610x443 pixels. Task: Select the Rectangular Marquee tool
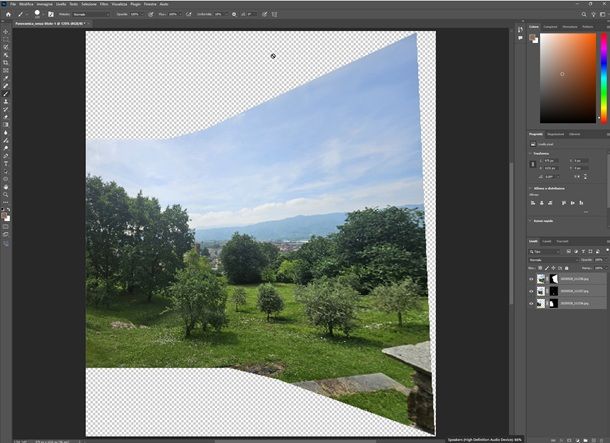(x=5, y=39)
